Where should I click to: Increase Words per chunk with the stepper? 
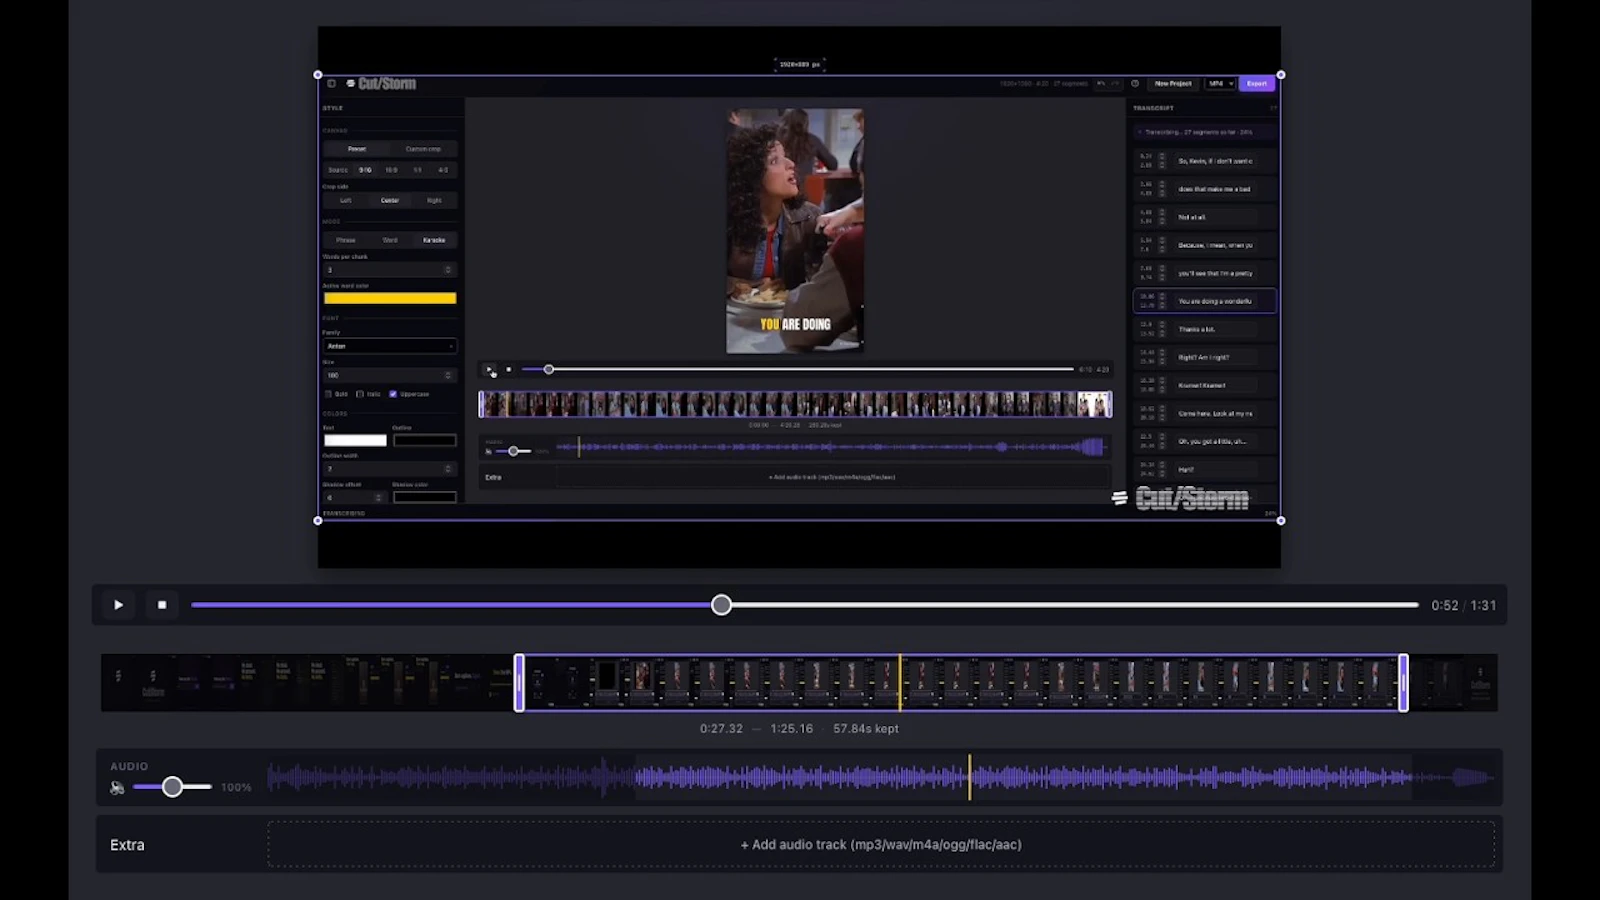click(447, 266)
